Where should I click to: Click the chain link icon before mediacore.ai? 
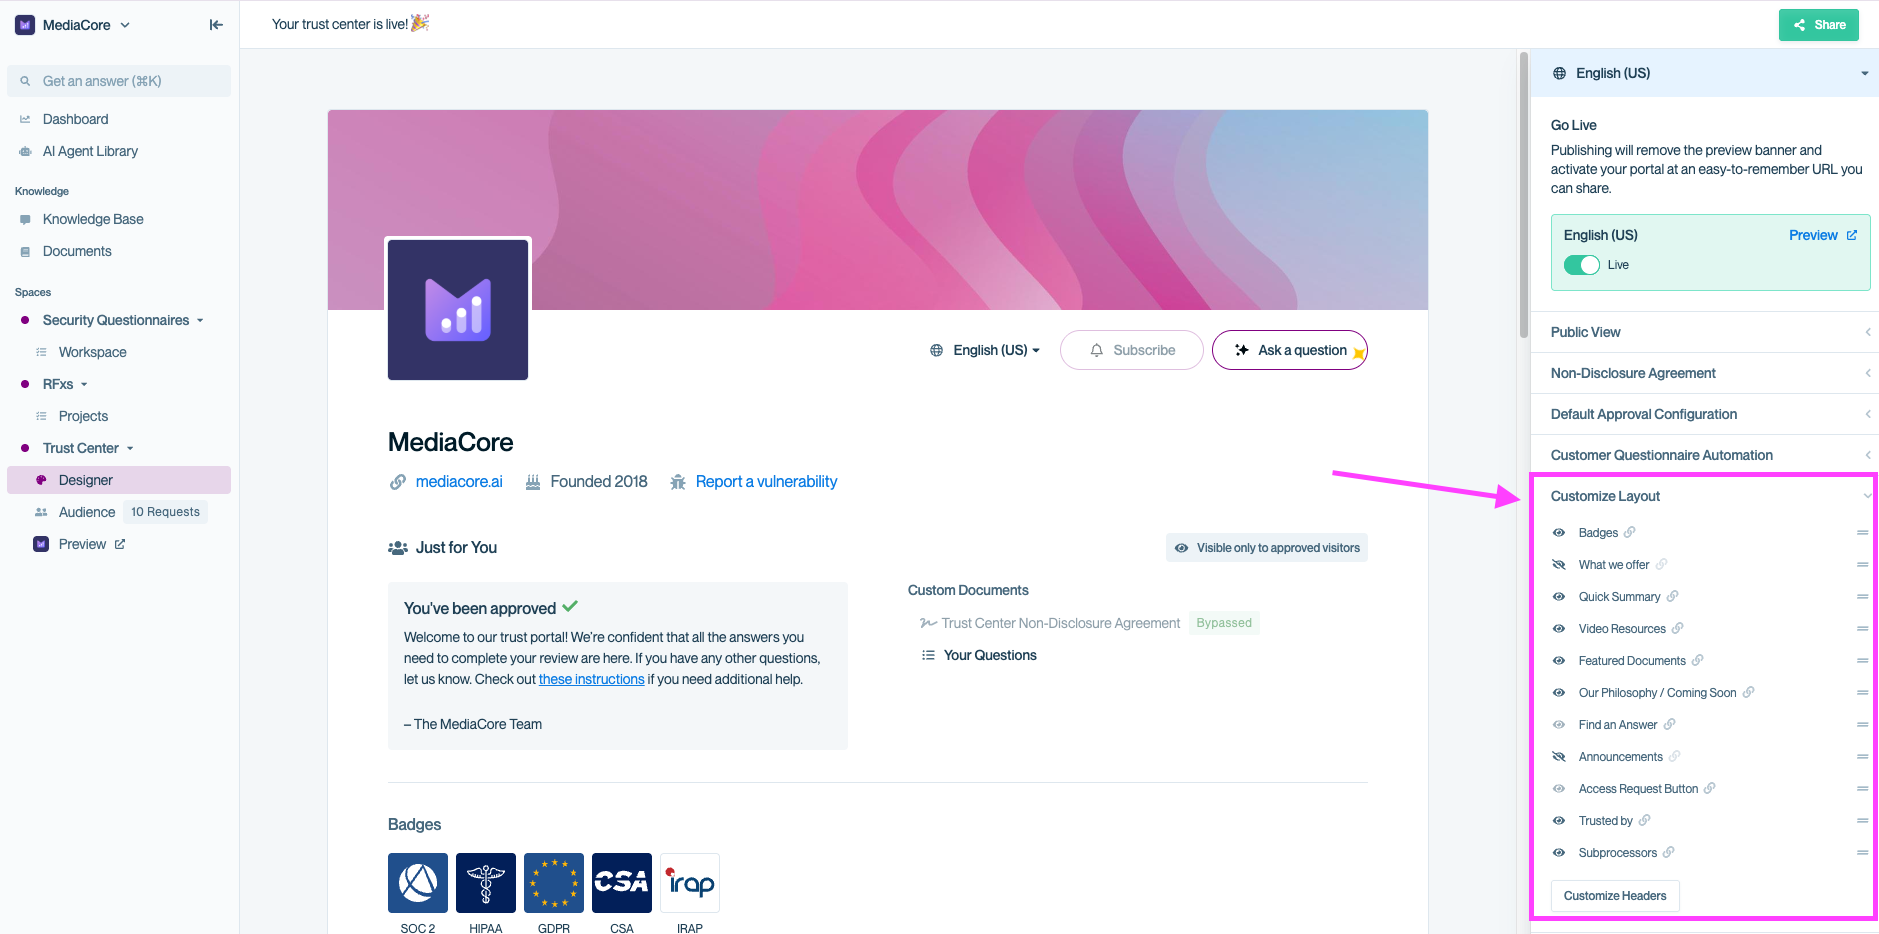pos(398,482)
